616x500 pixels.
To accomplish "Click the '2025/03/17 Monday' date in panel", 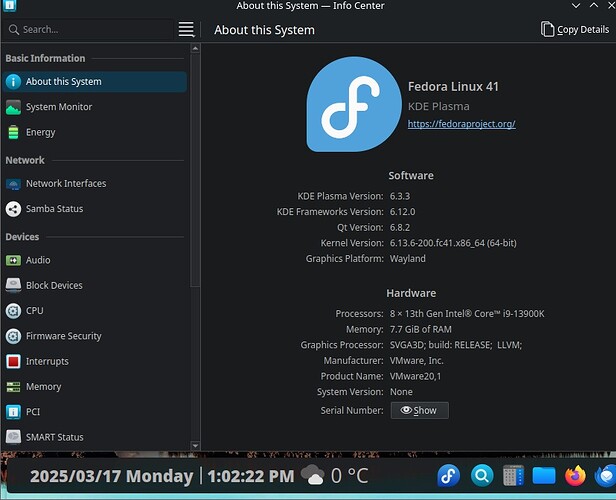I will (112, 476).
